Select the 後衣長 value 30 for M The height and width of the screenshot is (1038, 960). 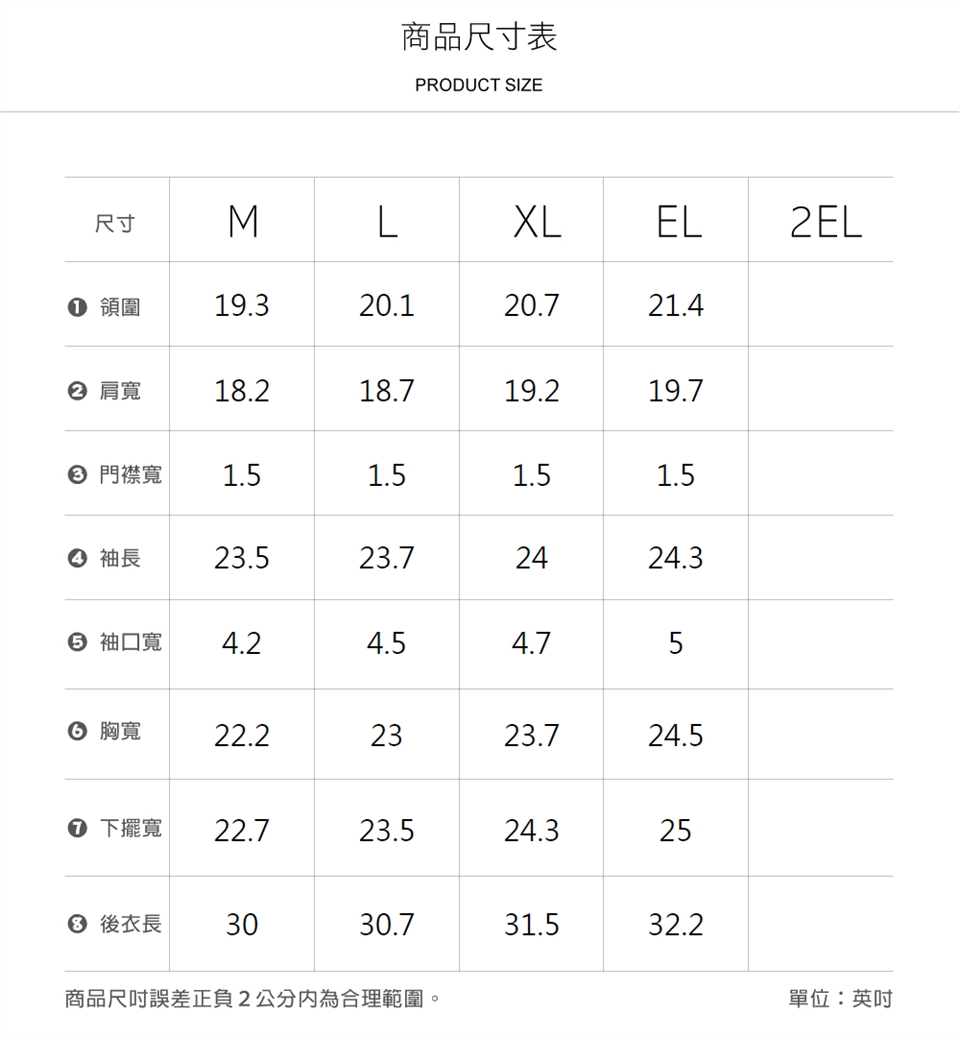coord(242,925)
